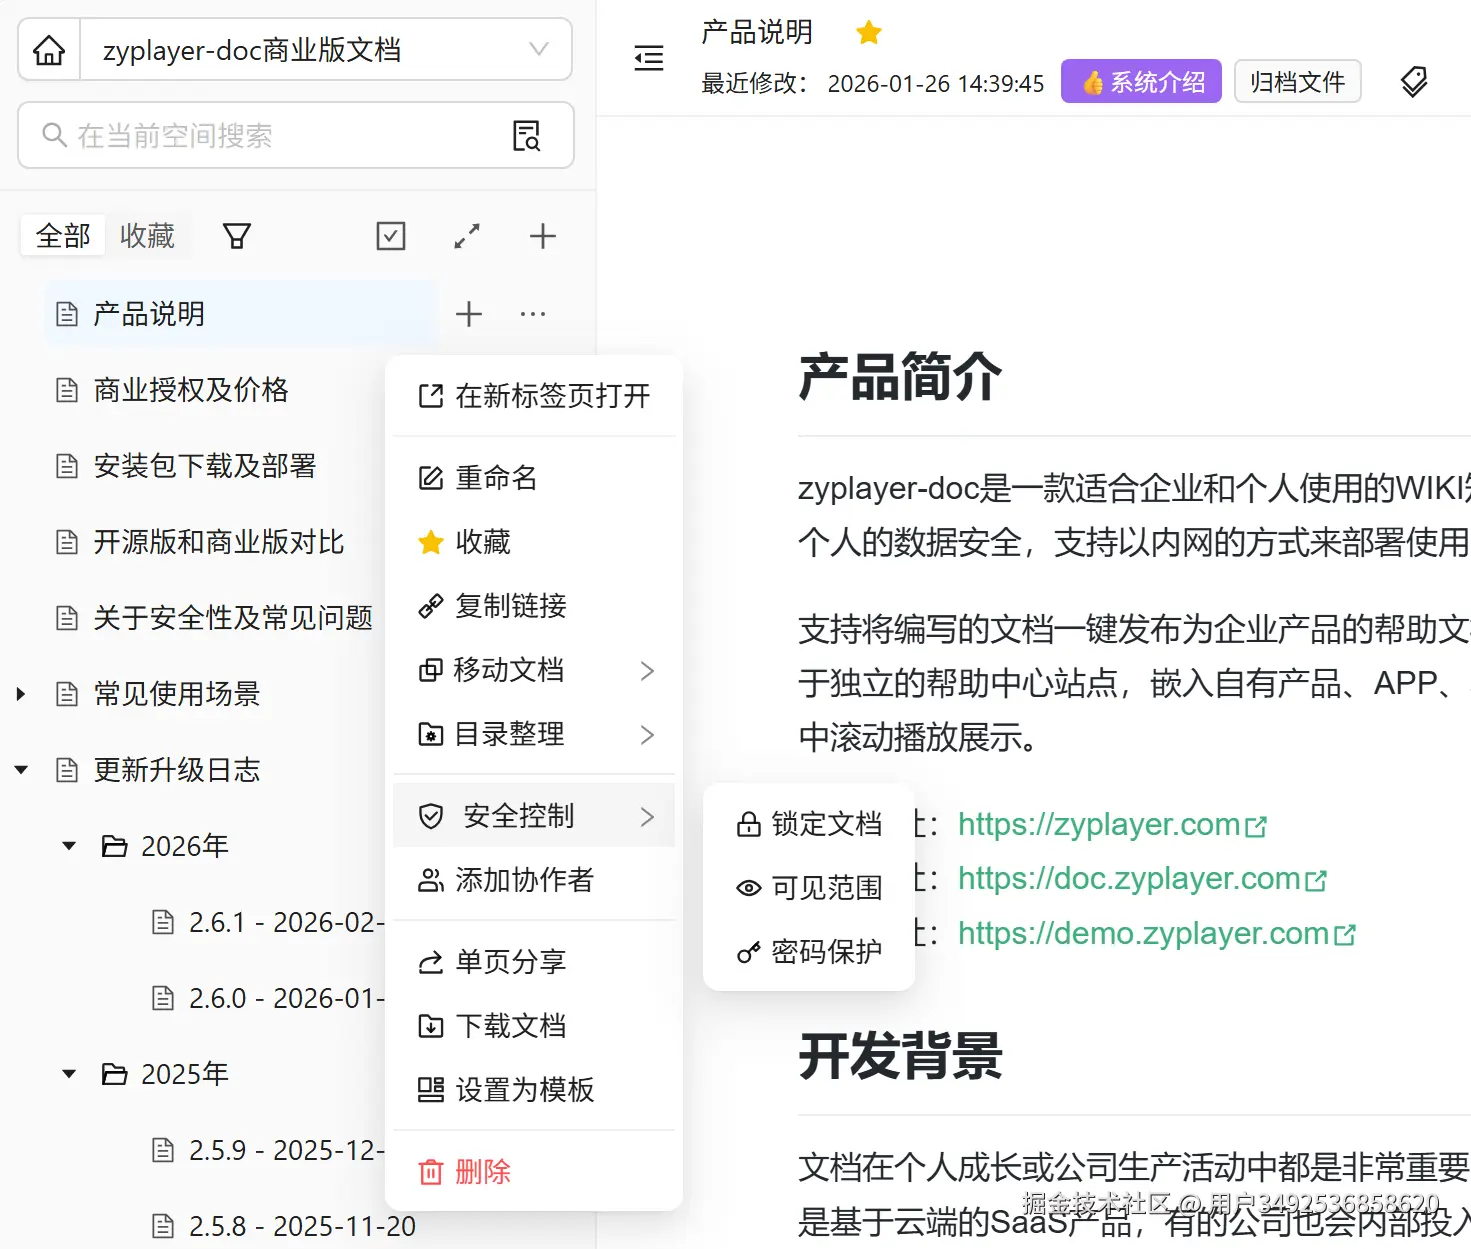The image size is (1471, 1249).
Task: Choose 单页分享 from context menu
Action: click(534, 962)
